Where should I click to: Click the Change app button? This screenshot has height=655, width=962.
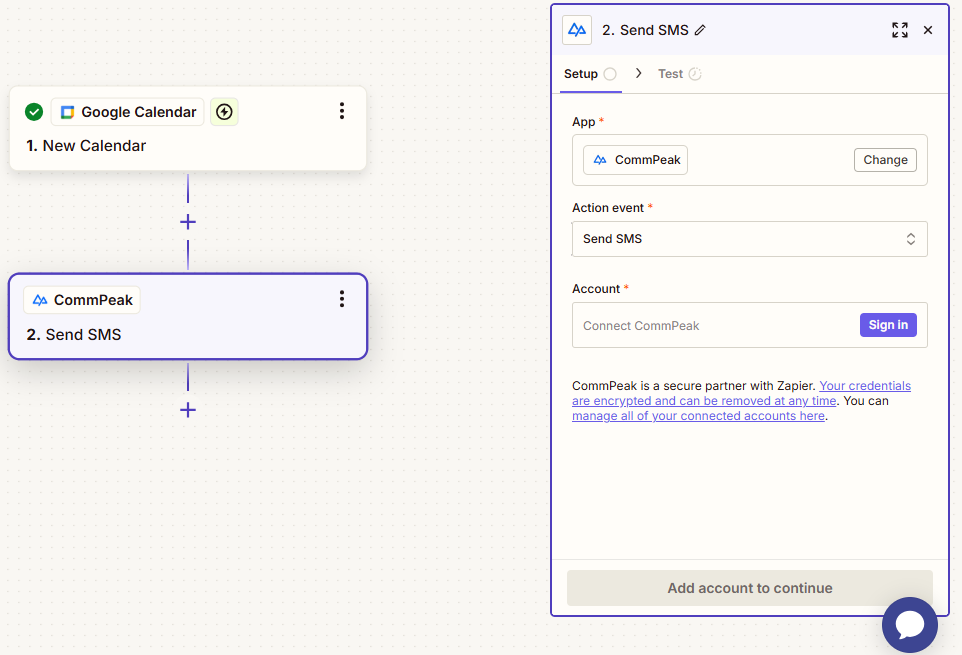point(885,160)
